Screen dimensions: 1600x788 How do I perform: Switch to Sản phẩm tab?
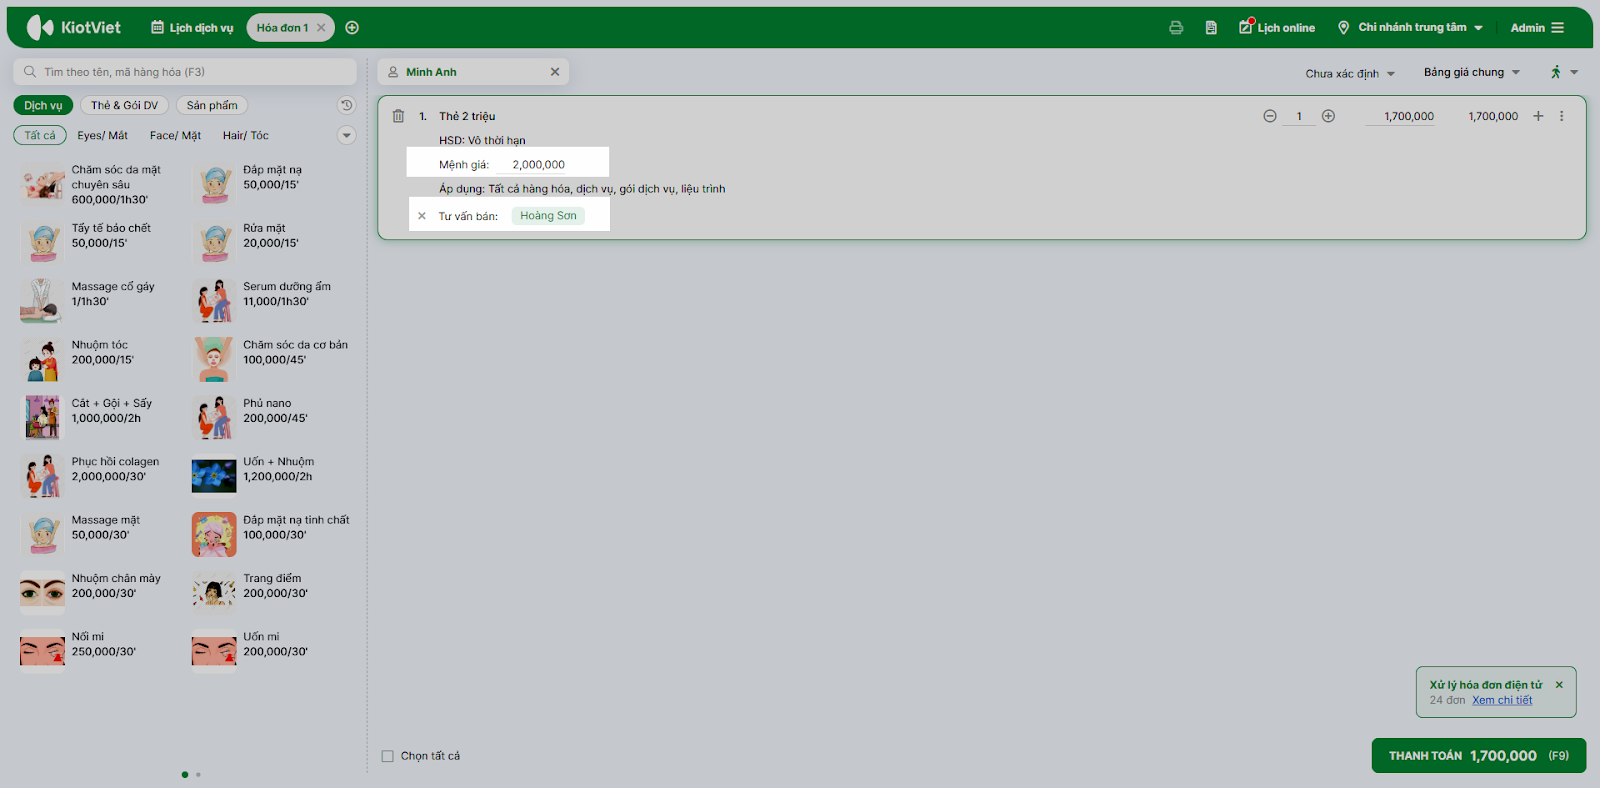click(212, 105)
